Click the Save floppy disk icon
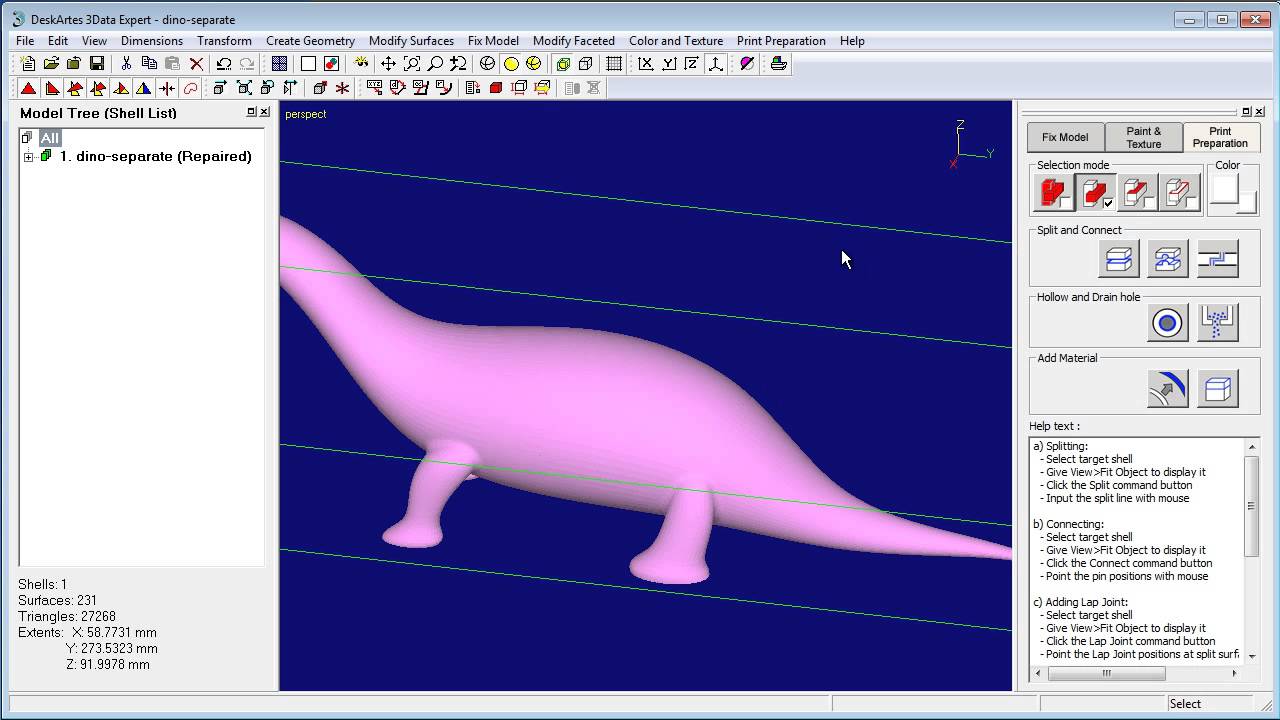 [97, 64]
